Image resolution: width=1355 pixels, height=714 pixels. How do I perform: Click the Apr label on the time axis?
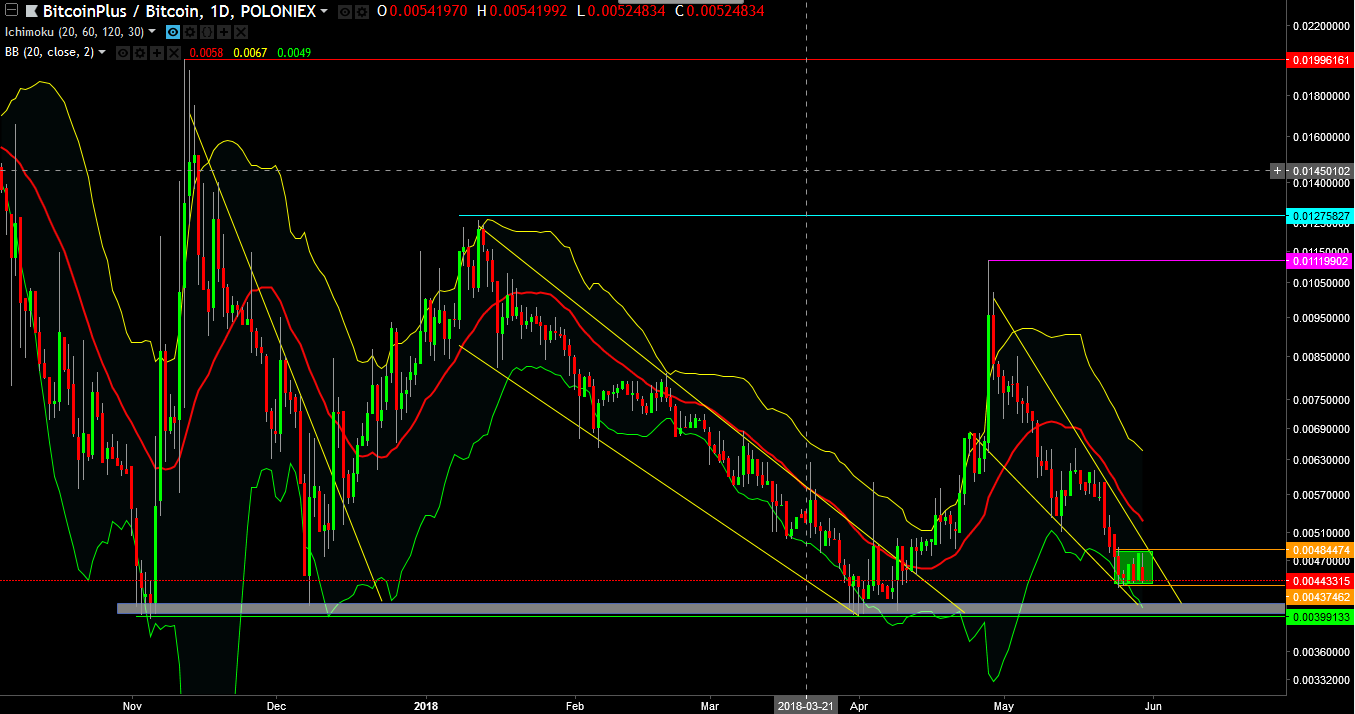(x=859, y=705)
